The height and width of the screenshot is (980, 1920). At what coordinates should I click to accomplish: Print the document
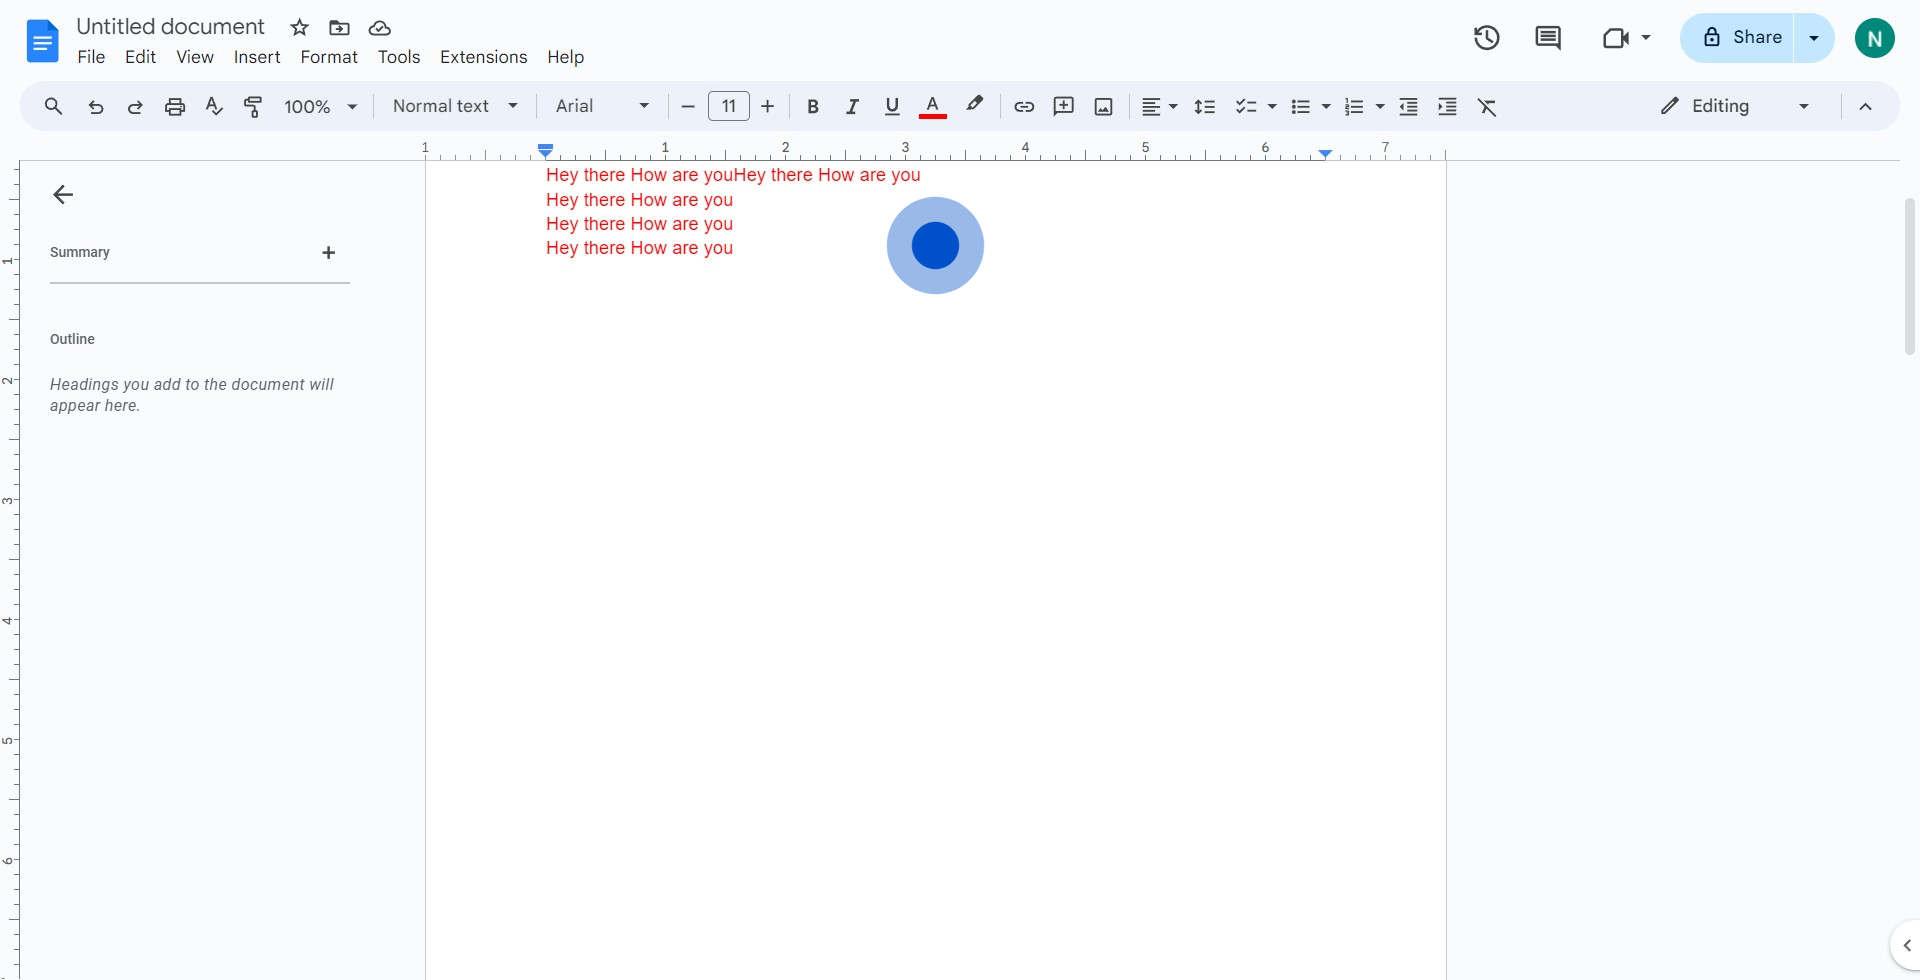pyautogui.click(x=175, y=106)
